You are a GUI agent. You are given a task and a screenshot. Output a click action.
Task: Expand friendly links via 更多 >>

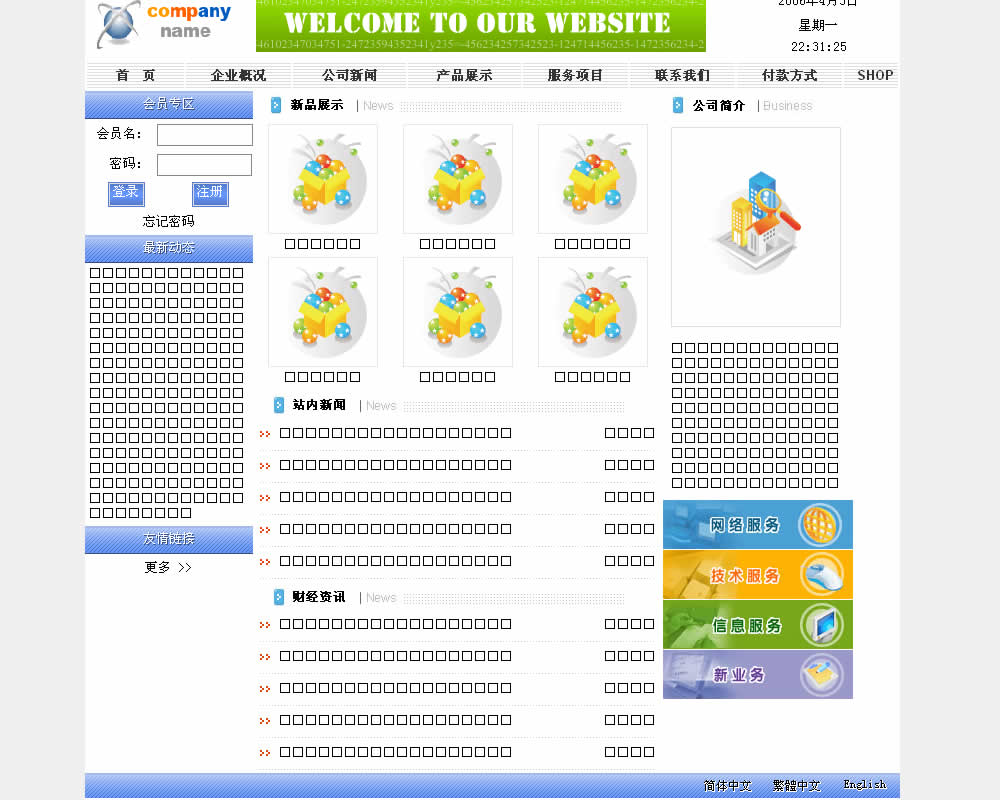pos(168,567)
